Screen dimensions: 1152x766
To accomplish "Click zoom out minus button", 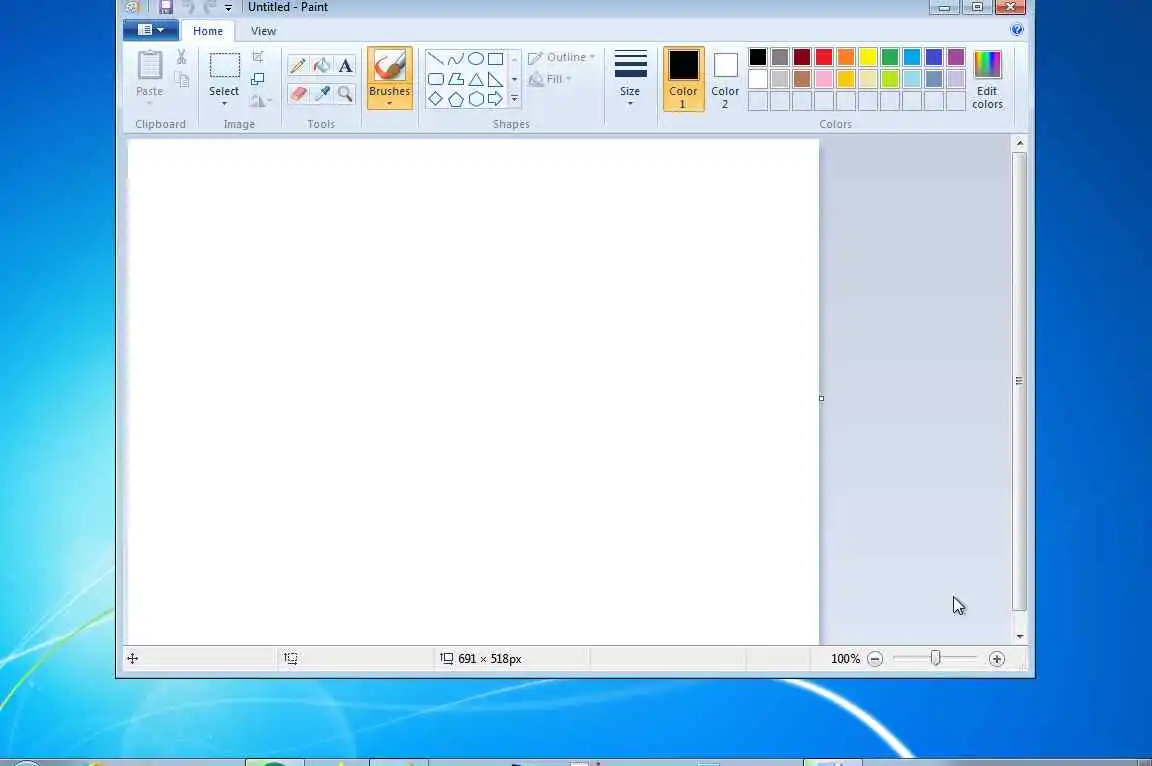I will pos(874,659).
